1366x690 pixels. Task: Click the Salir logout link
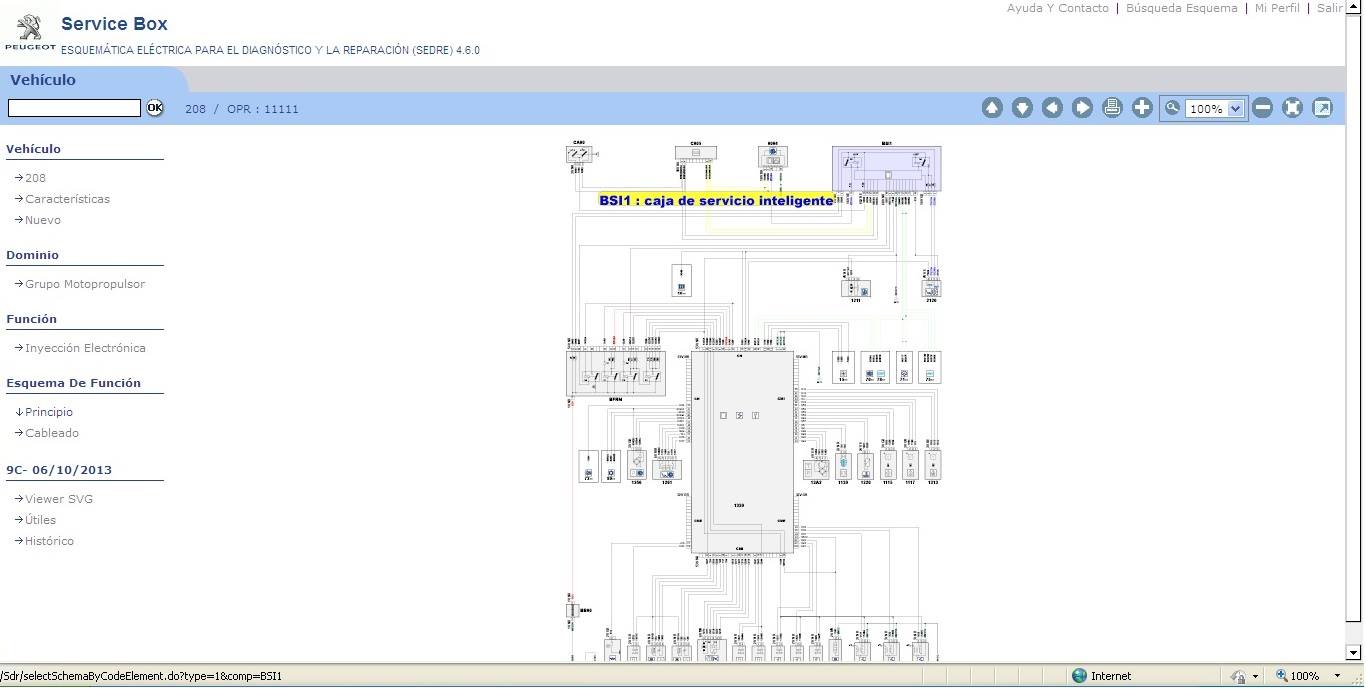click(1330, 8)
